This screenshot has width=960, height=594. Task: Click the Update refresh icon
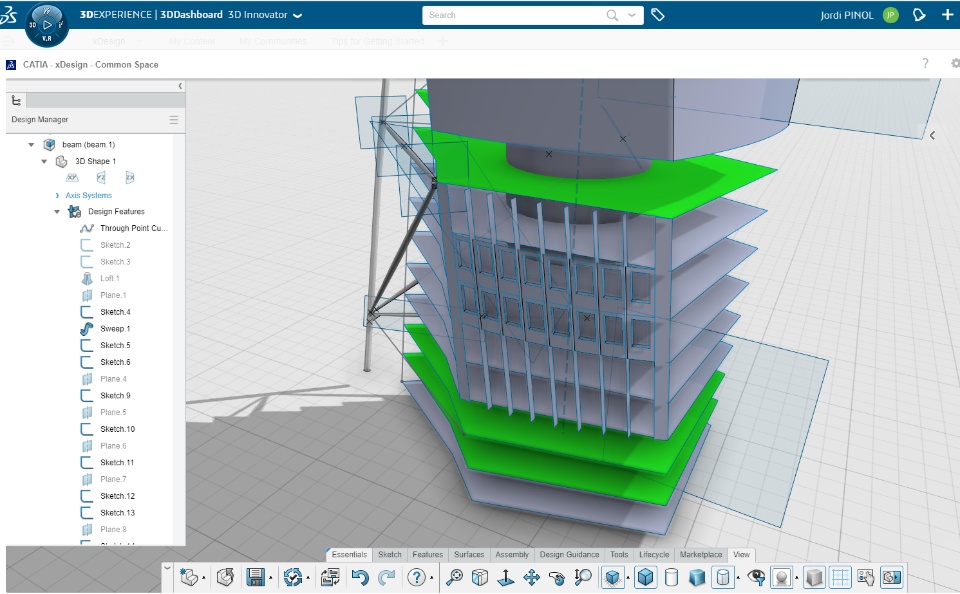tap(293, 577)
